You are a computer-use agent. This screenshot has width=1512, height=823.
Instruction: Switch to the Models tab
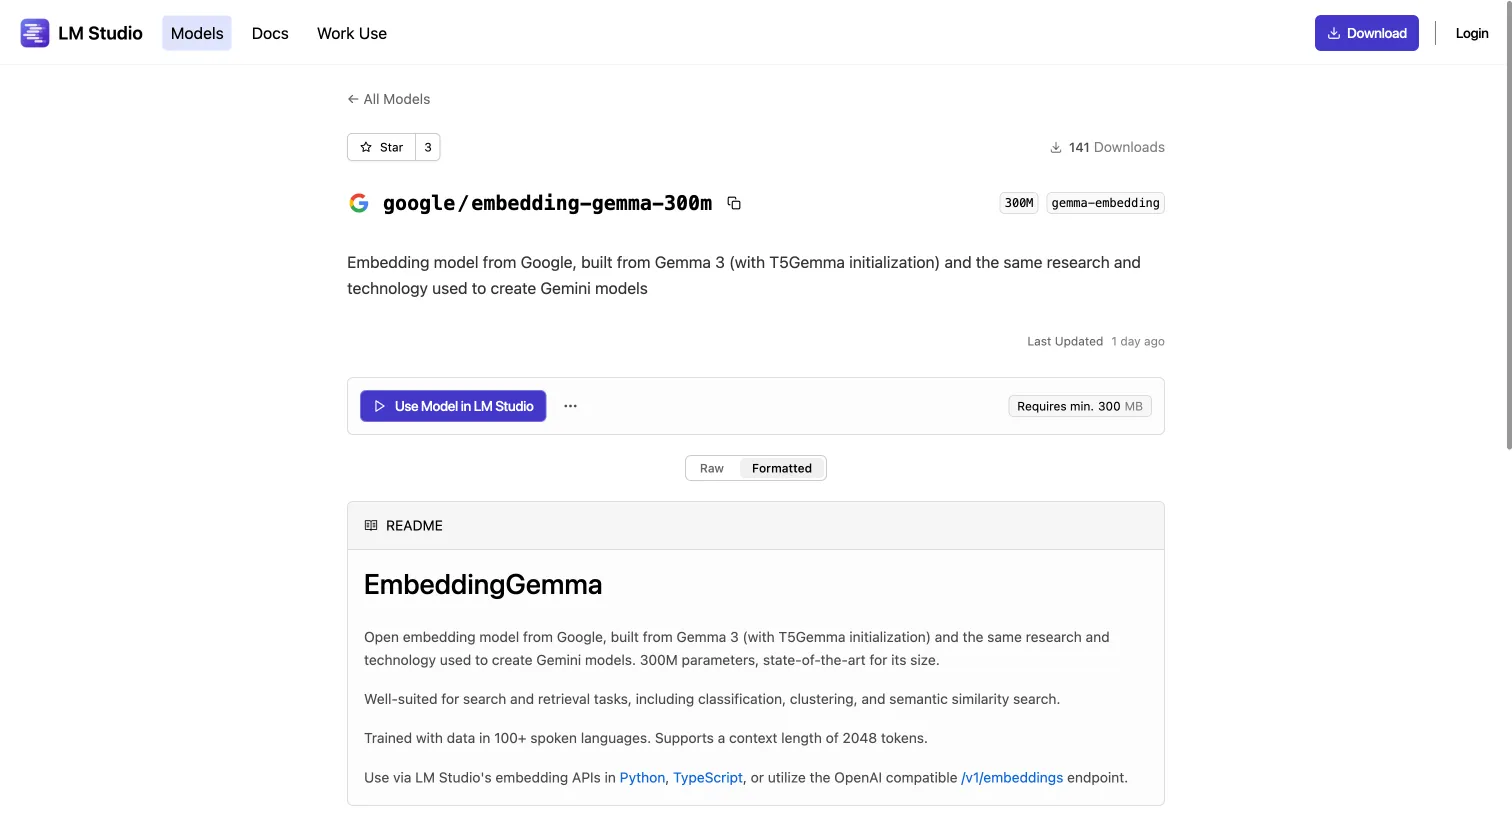click(196, 33)
